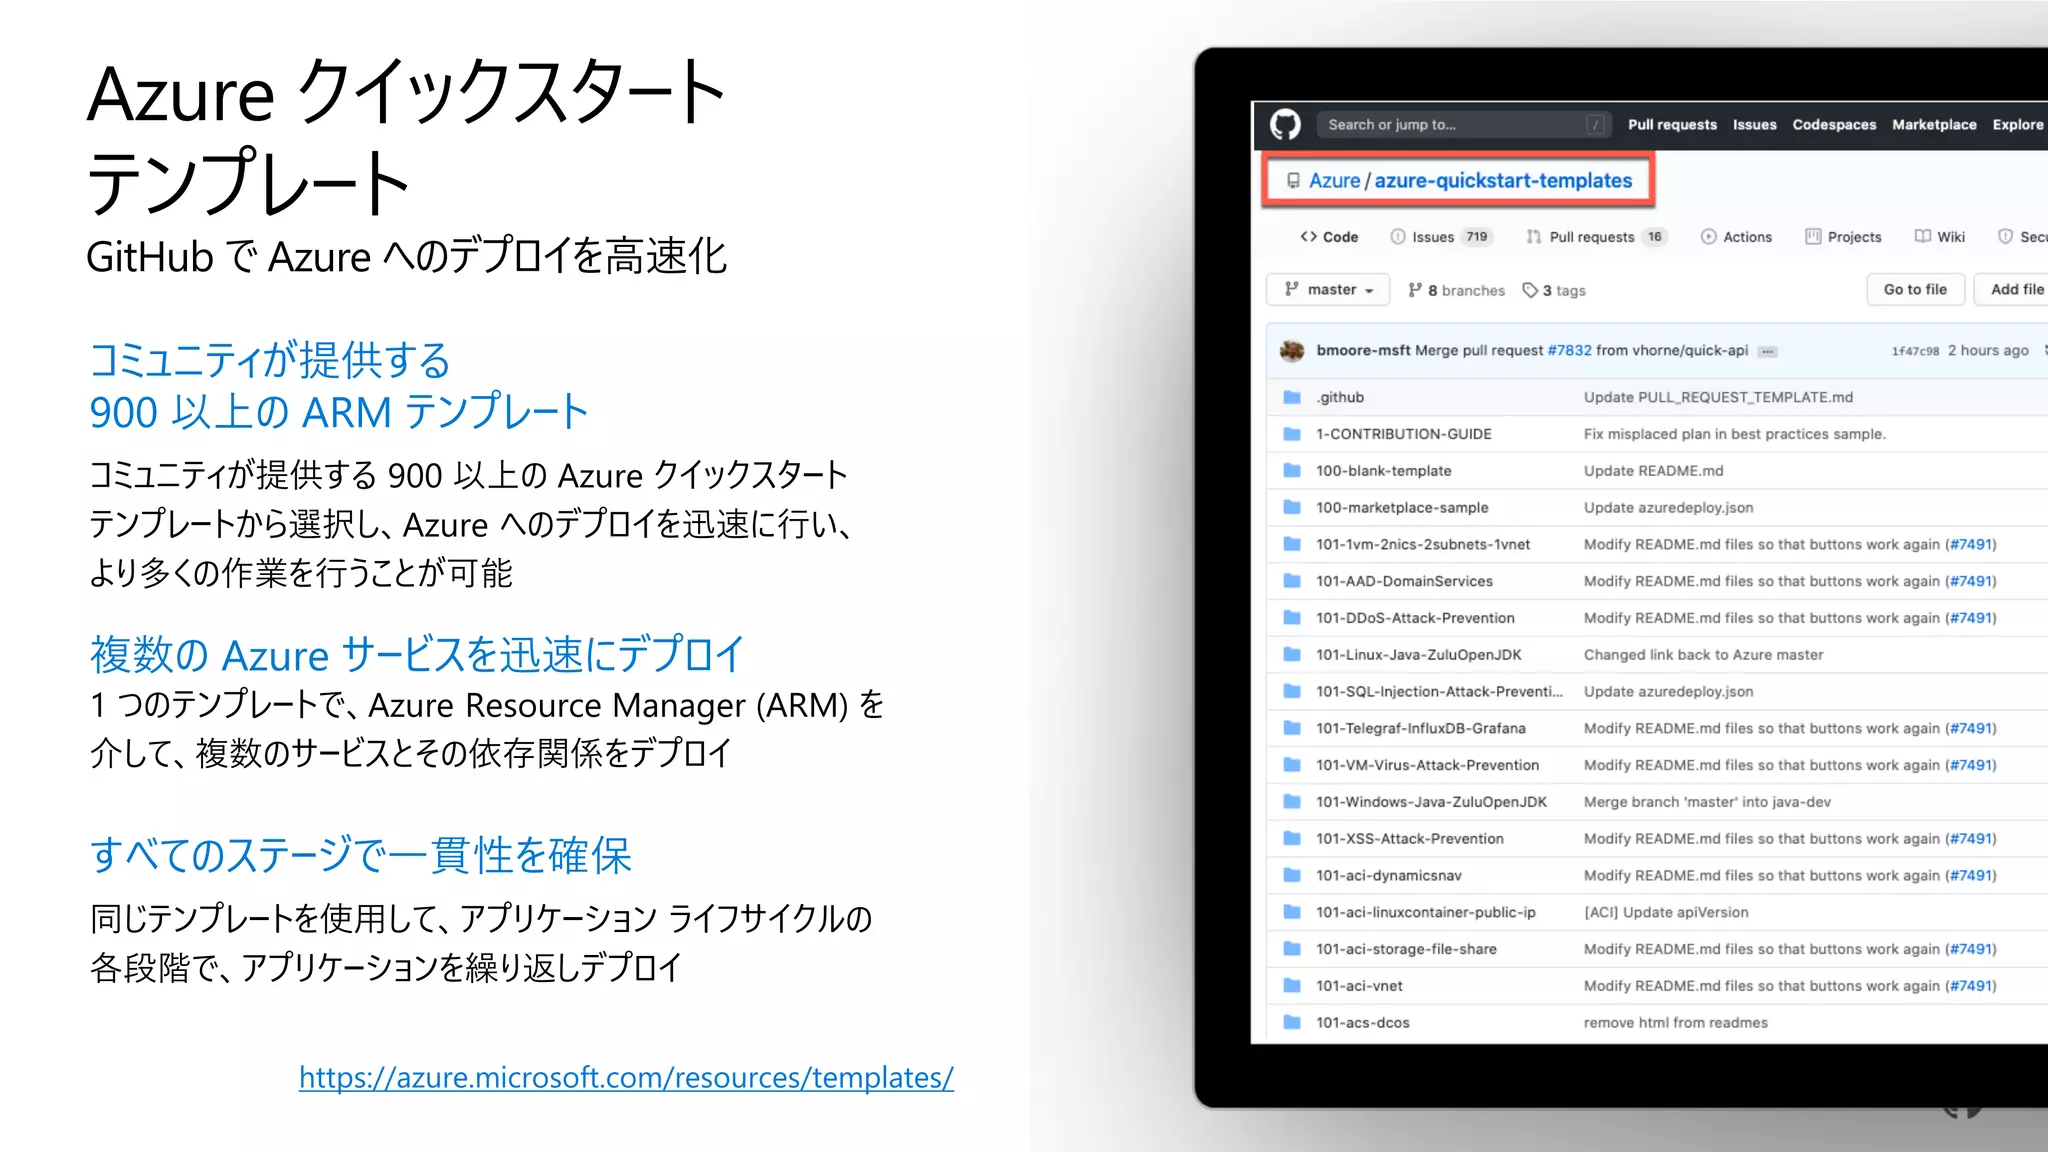Screen dimensions: 2048x1152
Task: Open Issues in GitHub top navigation
Action: (x=1754, y=125)
